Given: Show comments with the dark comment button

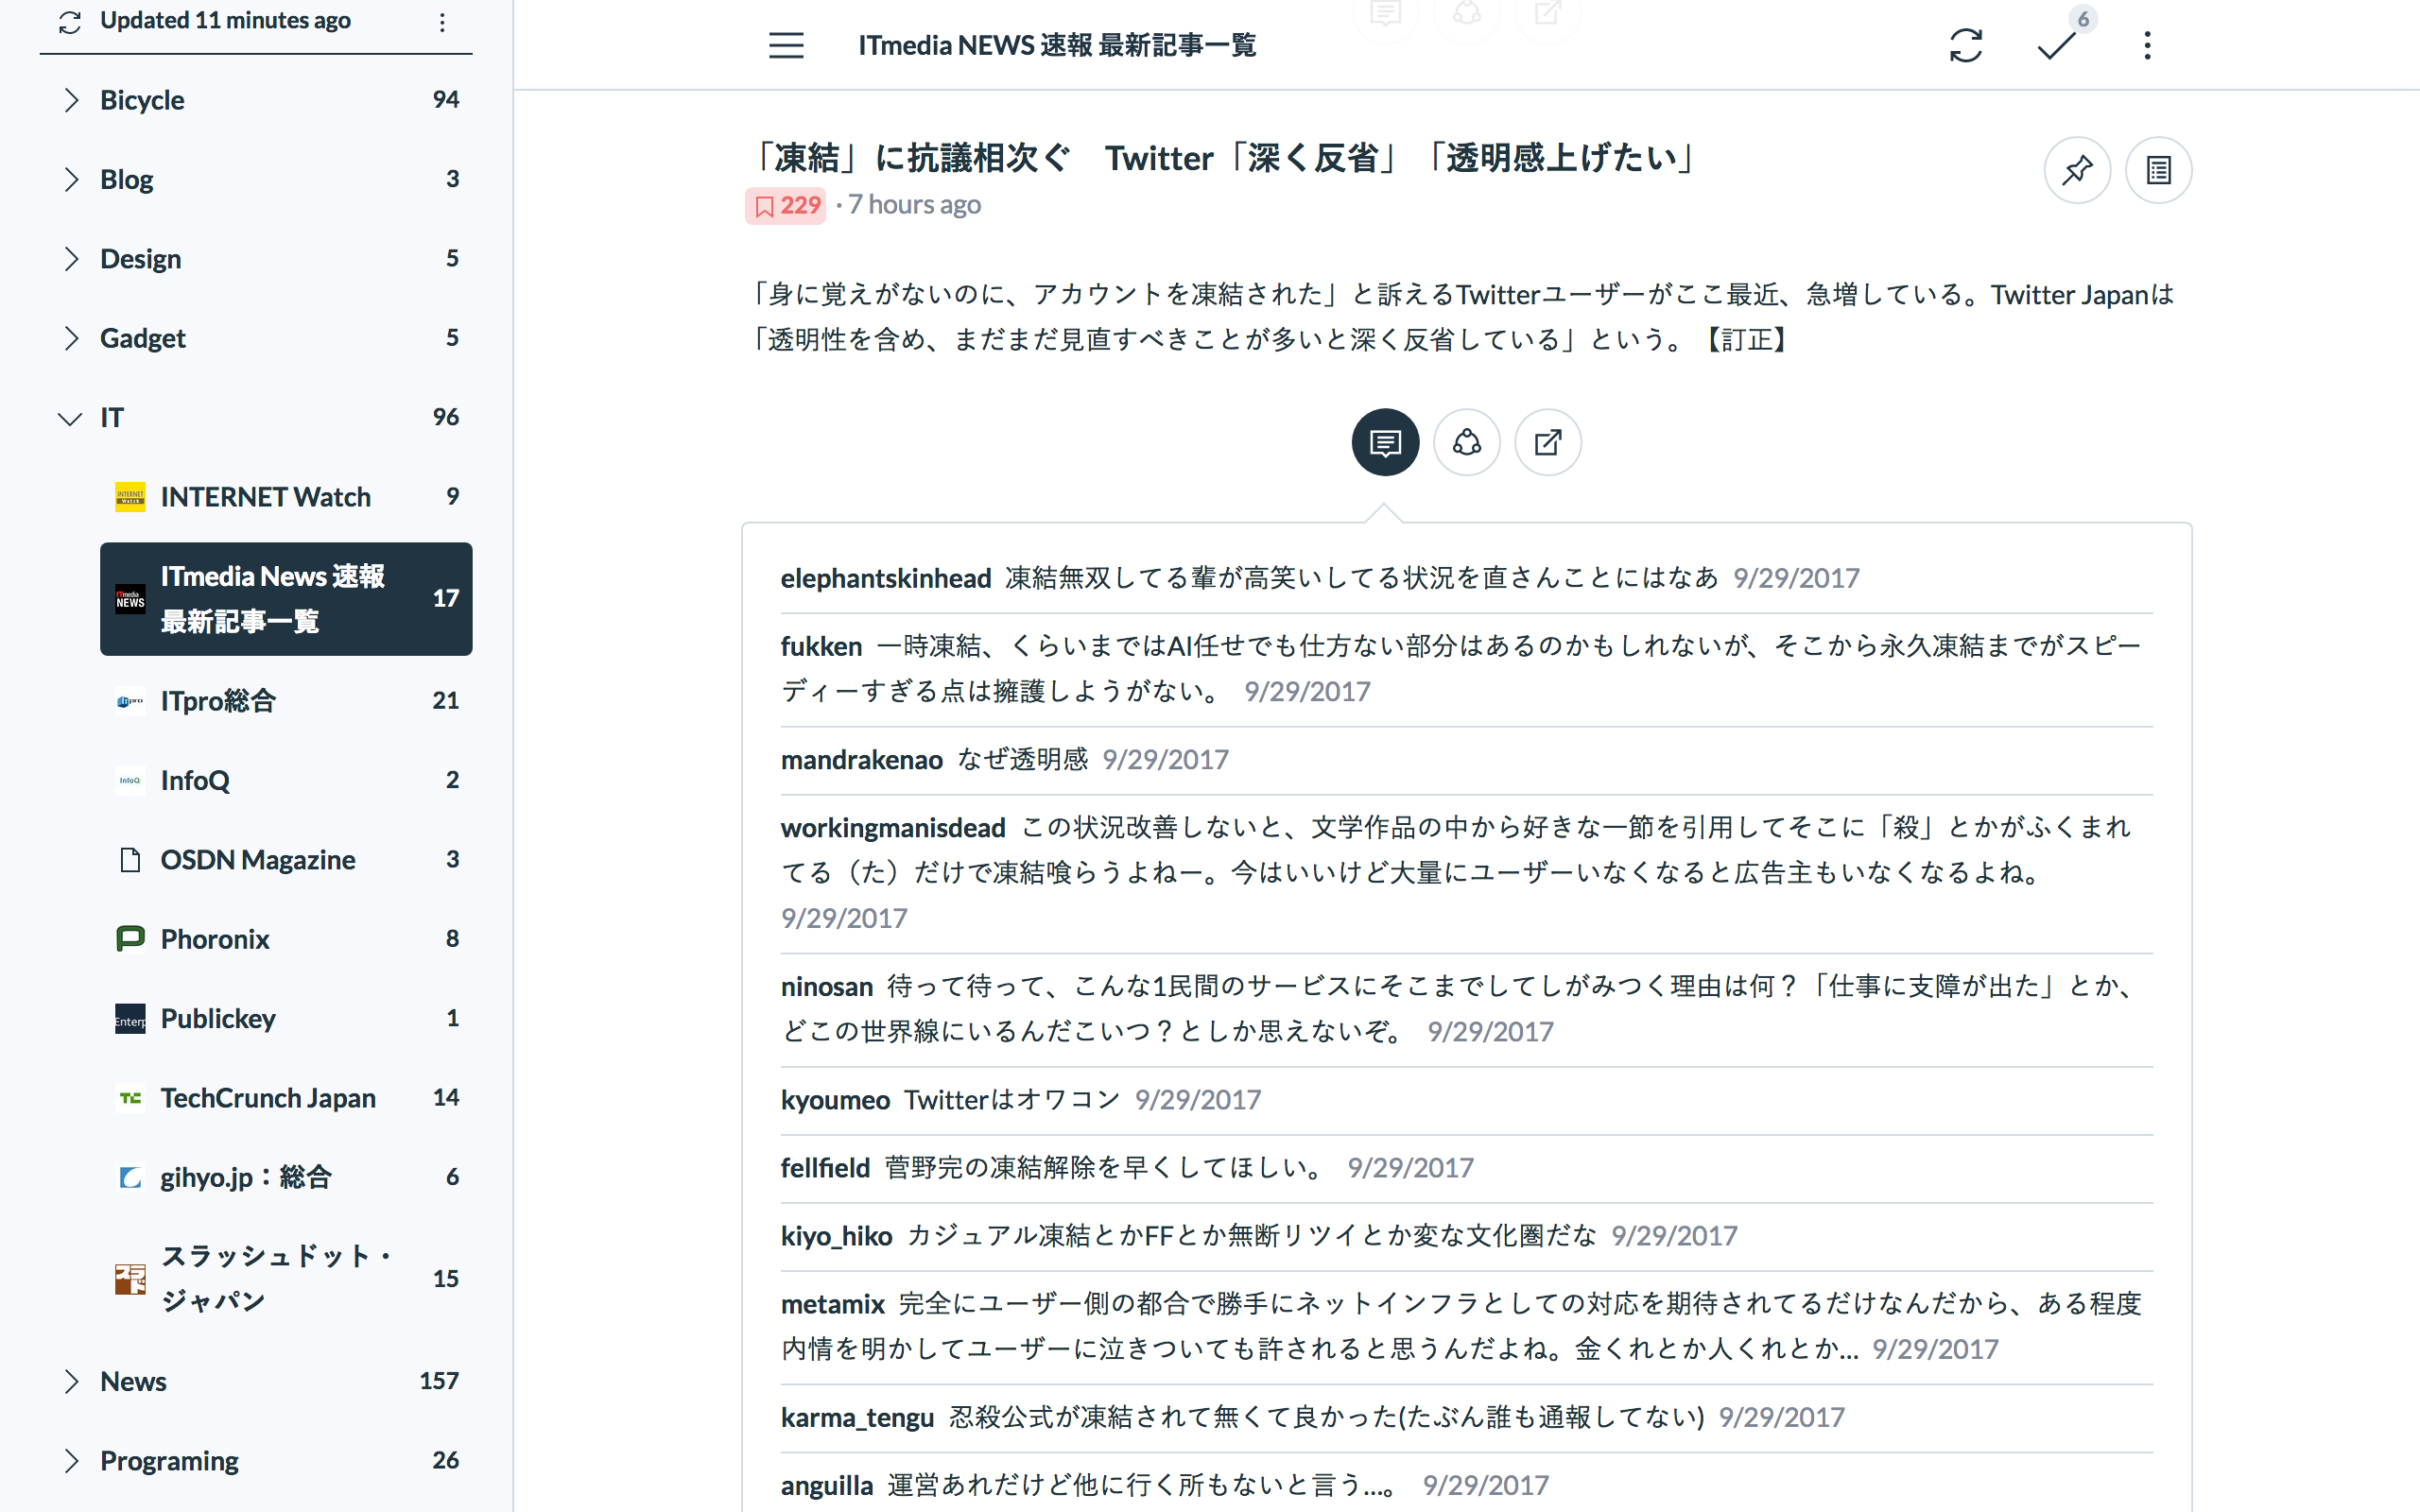Looking at the screenshot, I should [x=1385, y=442].
